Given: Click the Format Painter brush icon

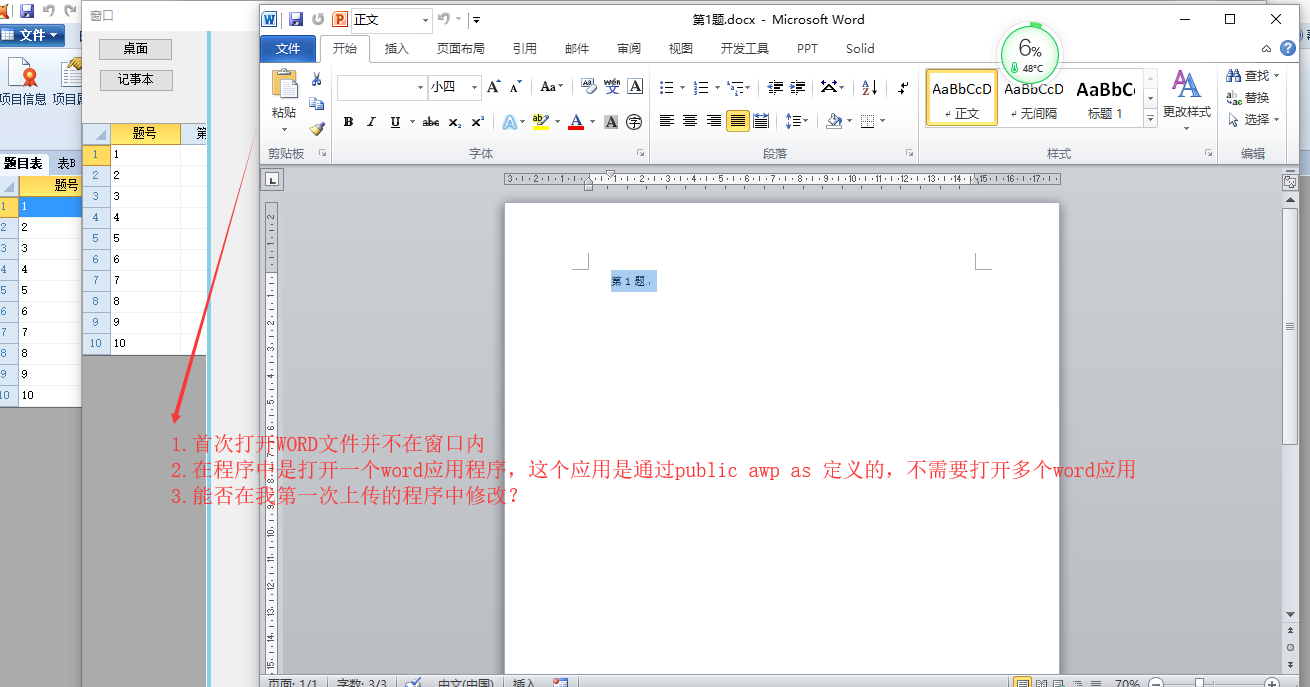Looking at the screenshot, I should (x=317, y=129).
